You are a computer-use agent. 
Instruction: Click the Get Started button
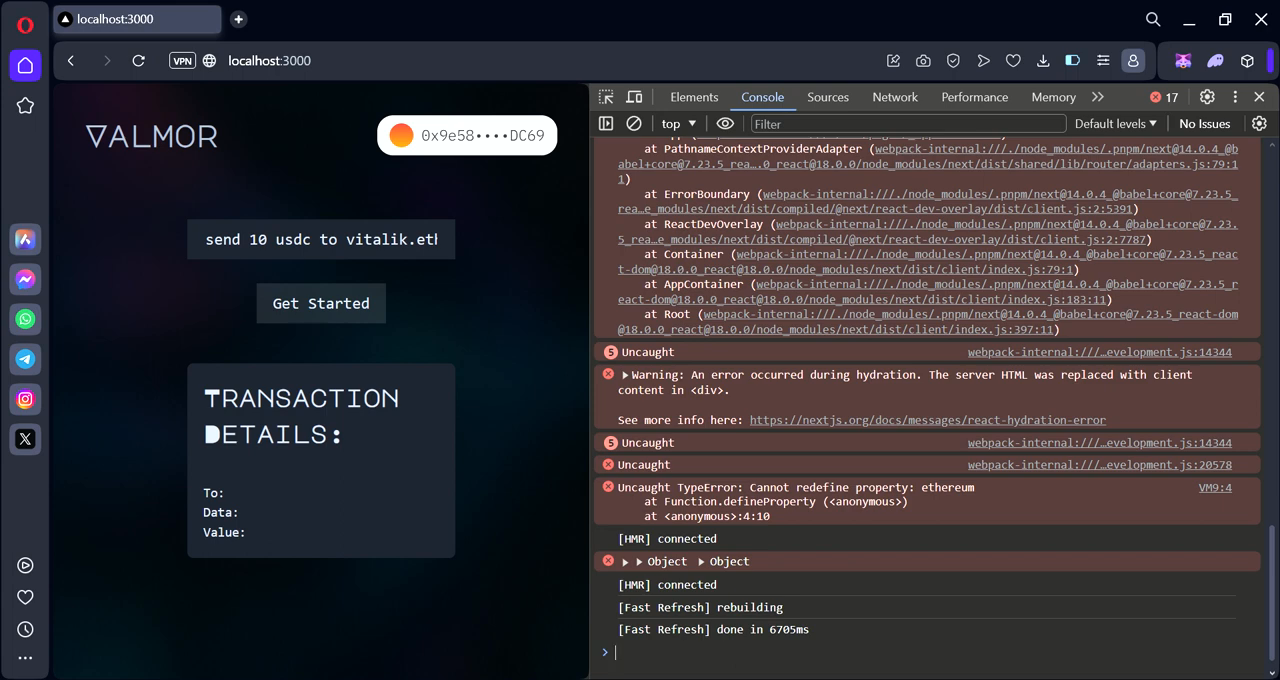point(321,303)
